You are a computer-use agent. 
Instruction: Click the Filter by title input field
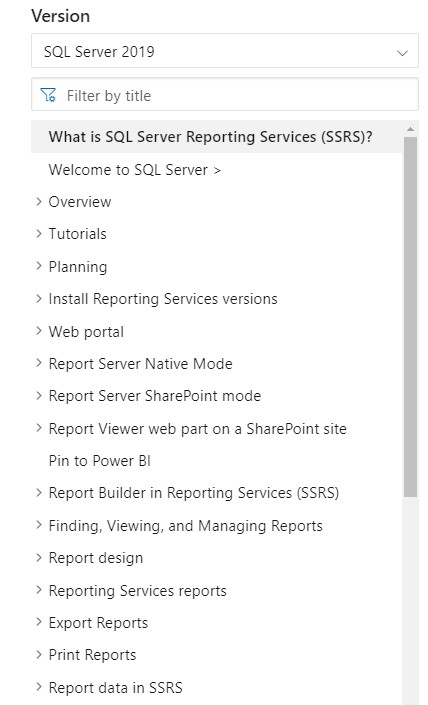point(225,94)
